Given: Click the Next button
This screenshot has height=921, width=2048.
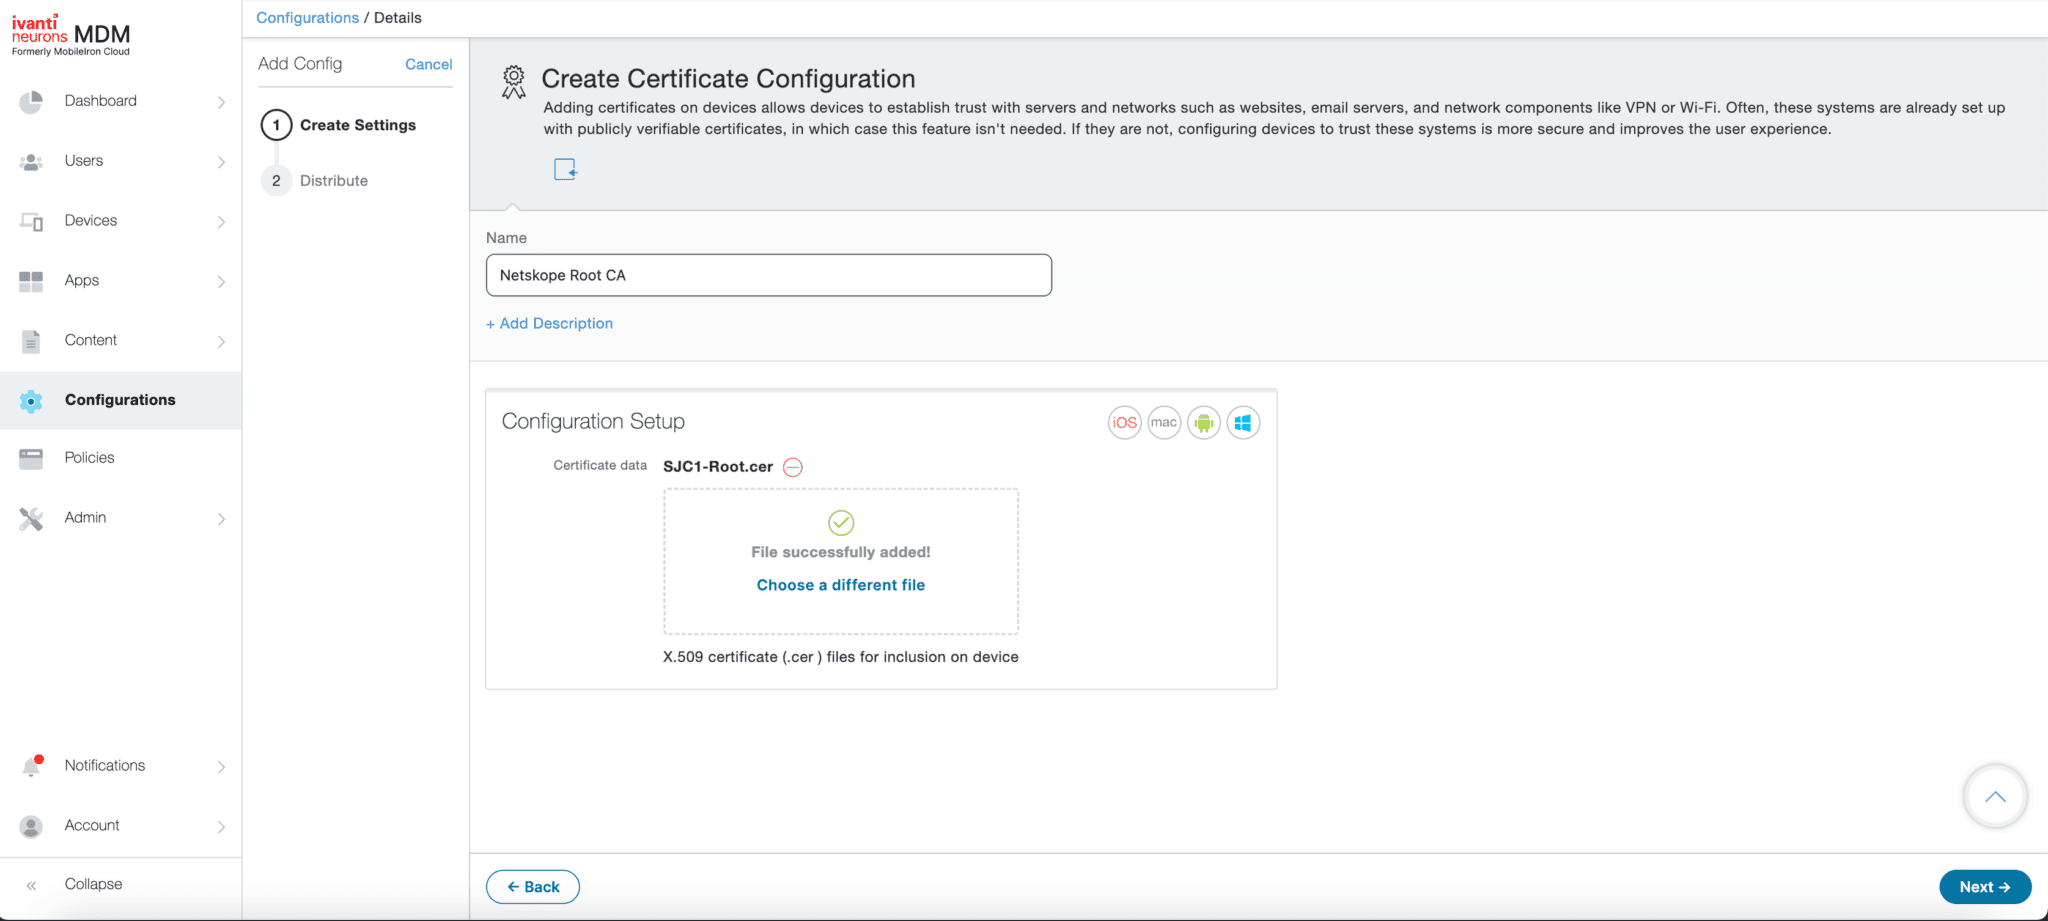Looking at the screenshot, I should pos(1984,886).
